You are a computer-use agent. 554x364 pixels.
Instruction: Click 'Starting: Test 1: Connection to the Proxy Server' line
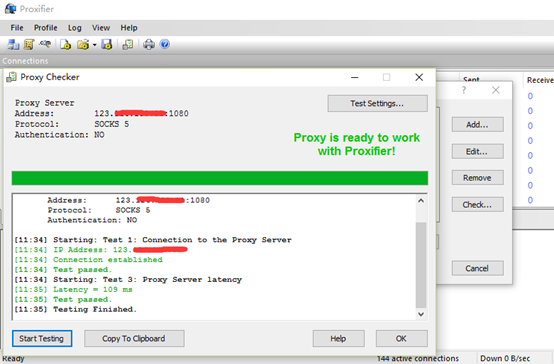pyautogui.click(x=153, y=240)
